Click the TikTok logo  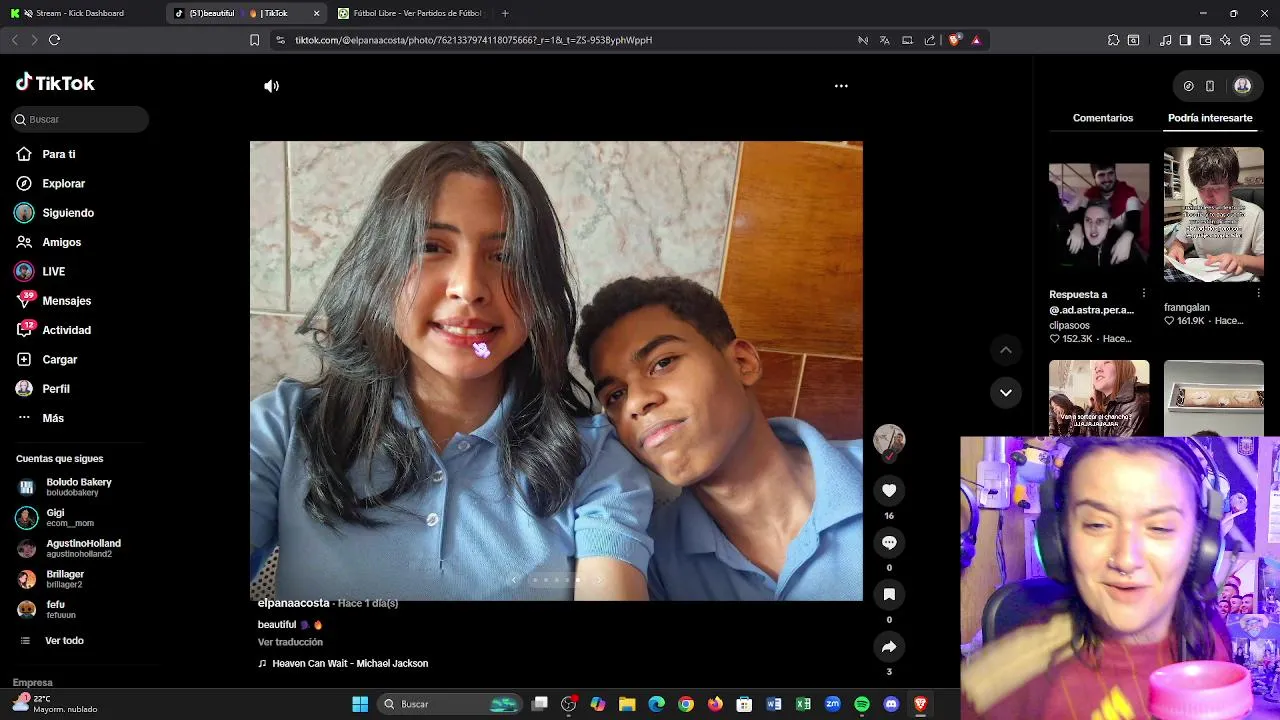(x=55, y=83)
